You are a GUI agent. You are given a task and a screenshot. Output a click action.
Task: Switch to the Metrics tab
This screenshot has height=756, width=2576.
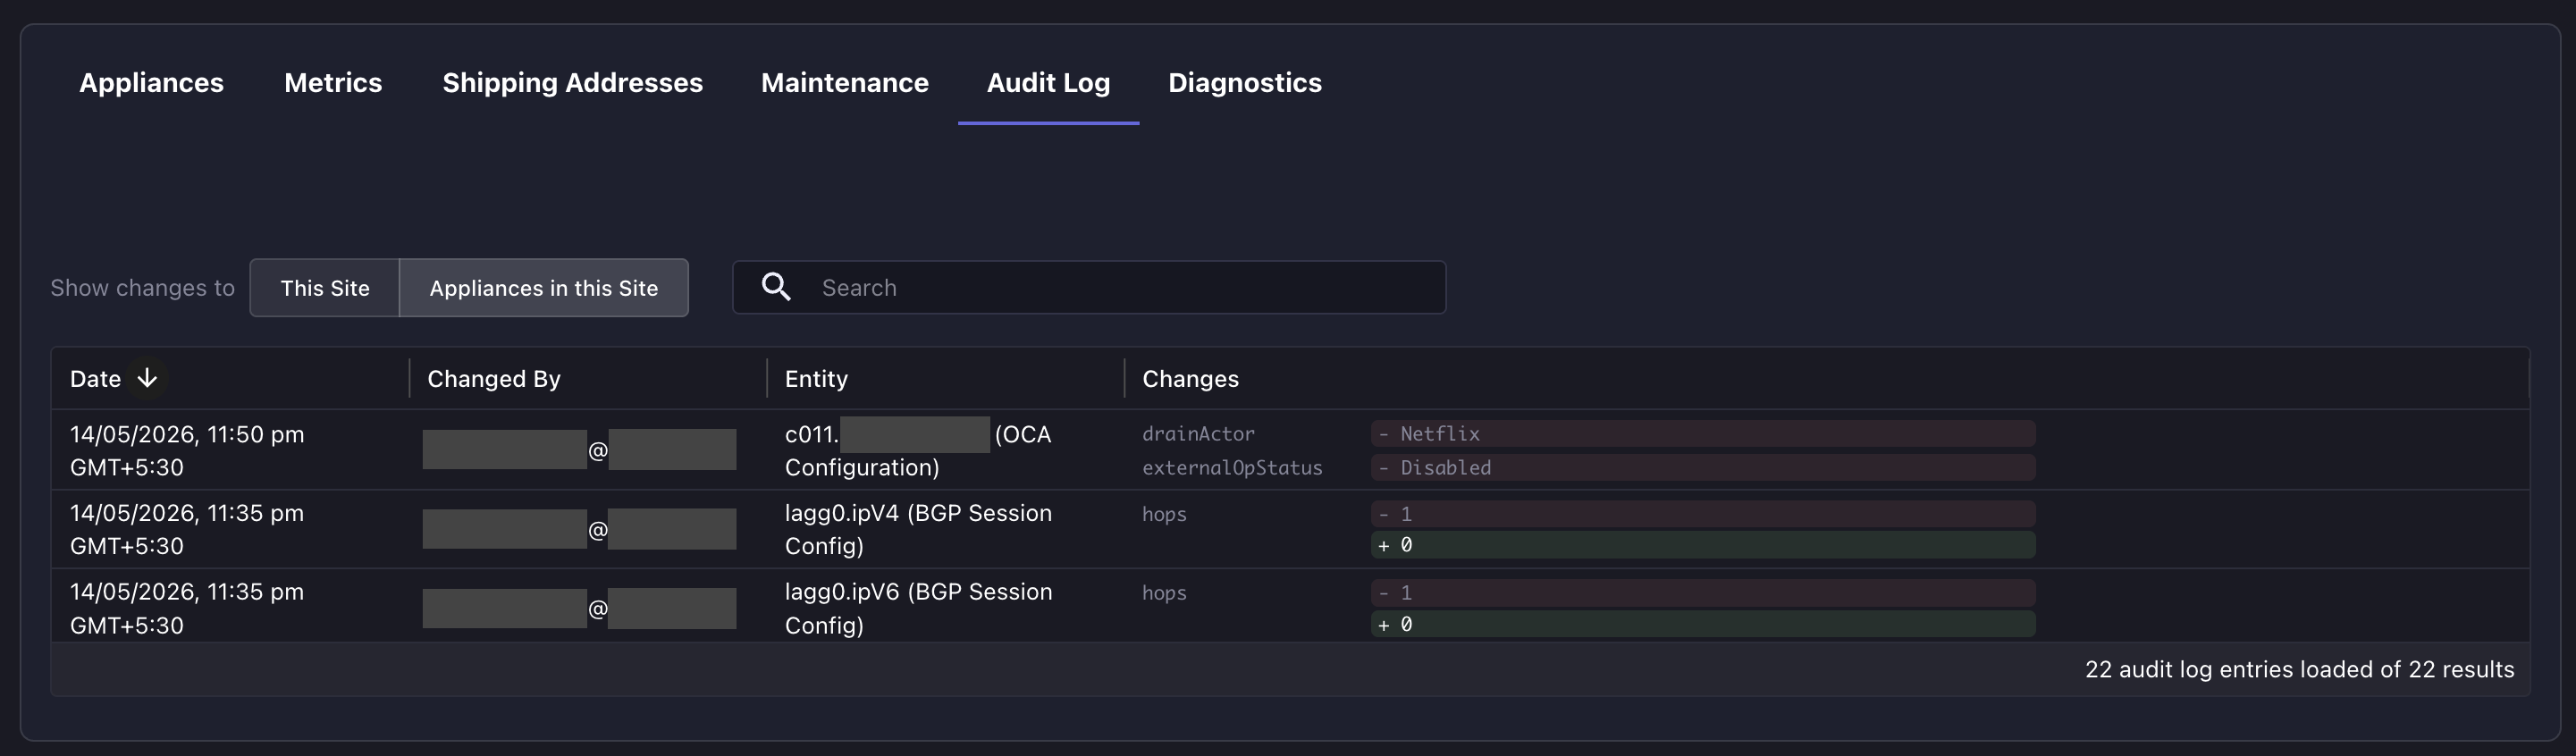point(333,83)
